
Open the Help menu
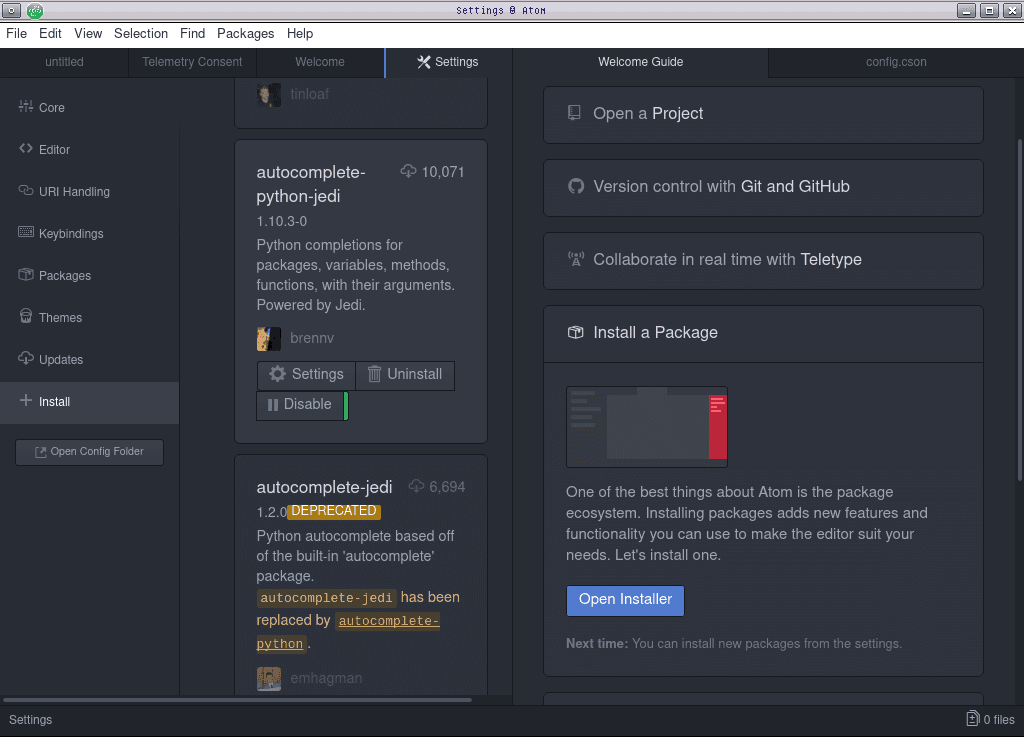[300, 33]
